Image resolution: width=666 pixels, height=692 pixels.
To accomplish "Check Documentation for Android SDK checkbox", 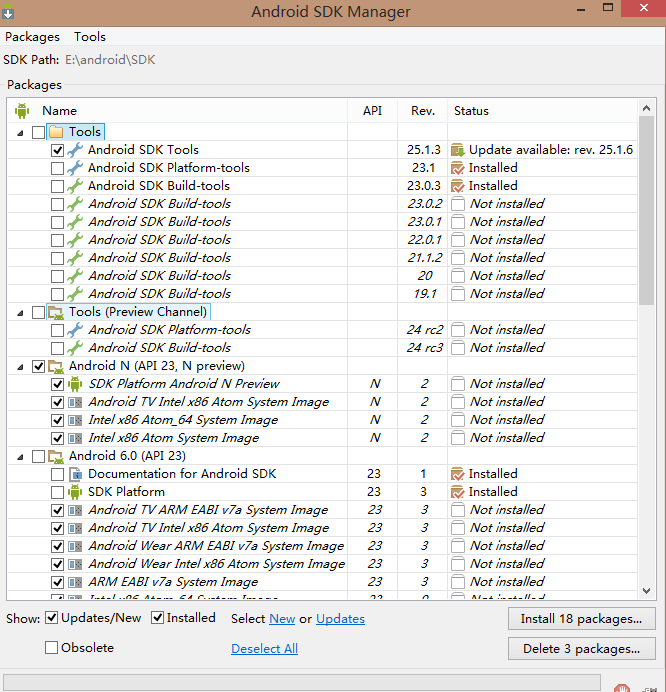I will tap(57, 474).
